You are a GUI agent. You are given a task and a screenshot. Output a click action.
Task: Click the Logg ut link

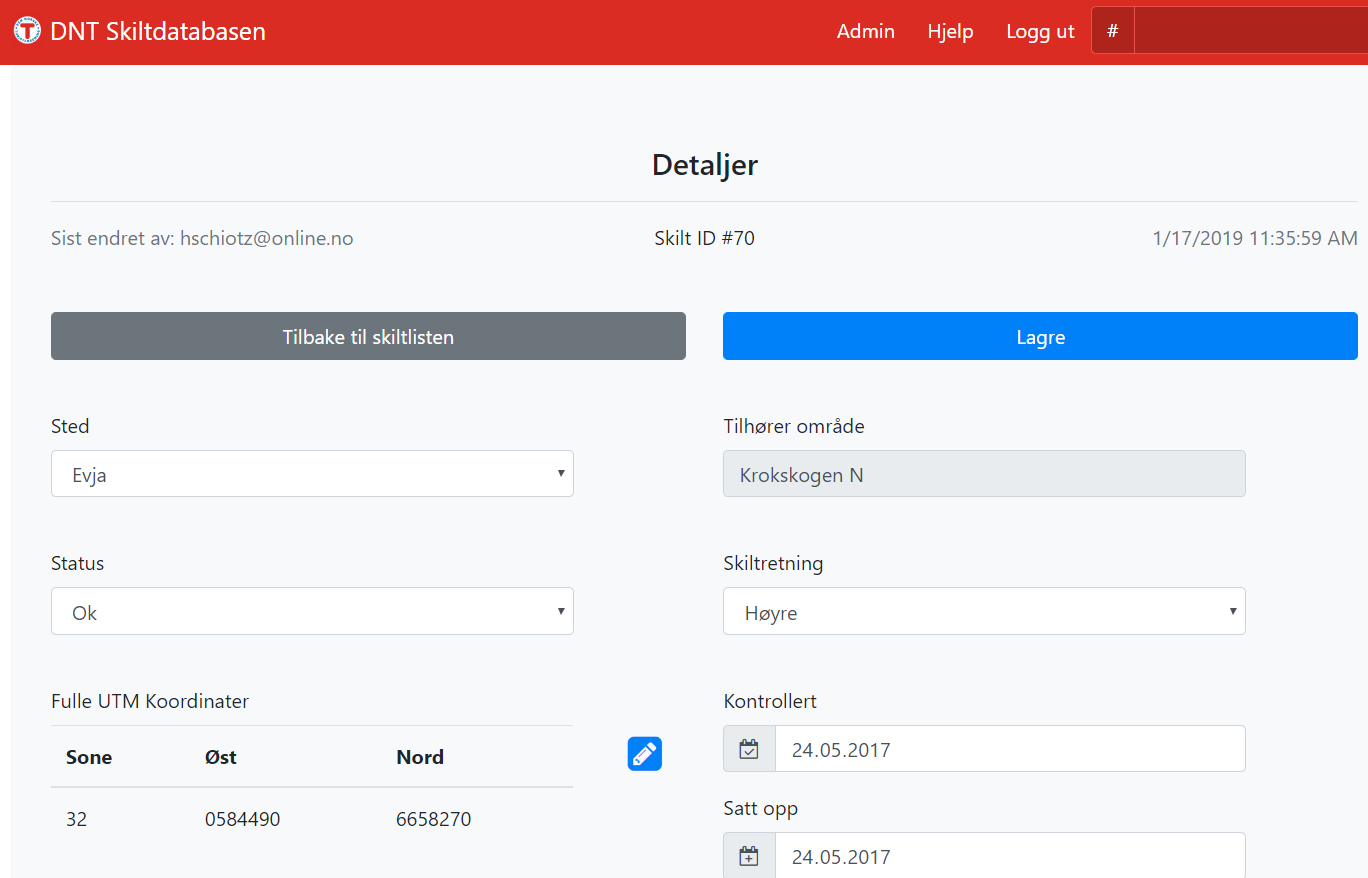click(x=1040, y=31)
